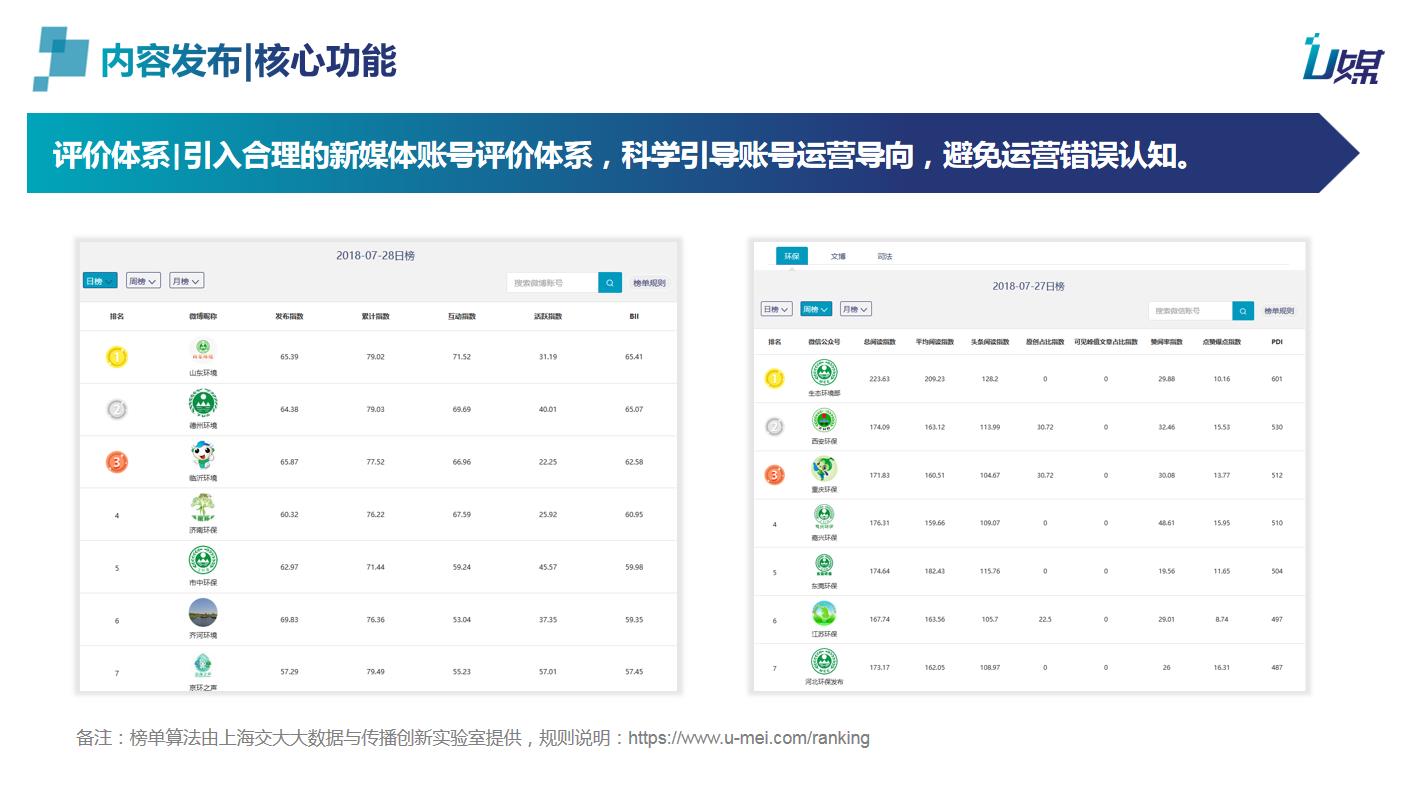Click the 2018-07-28日榜 title
Screen dimensions: 1420x797
[375, 256]
